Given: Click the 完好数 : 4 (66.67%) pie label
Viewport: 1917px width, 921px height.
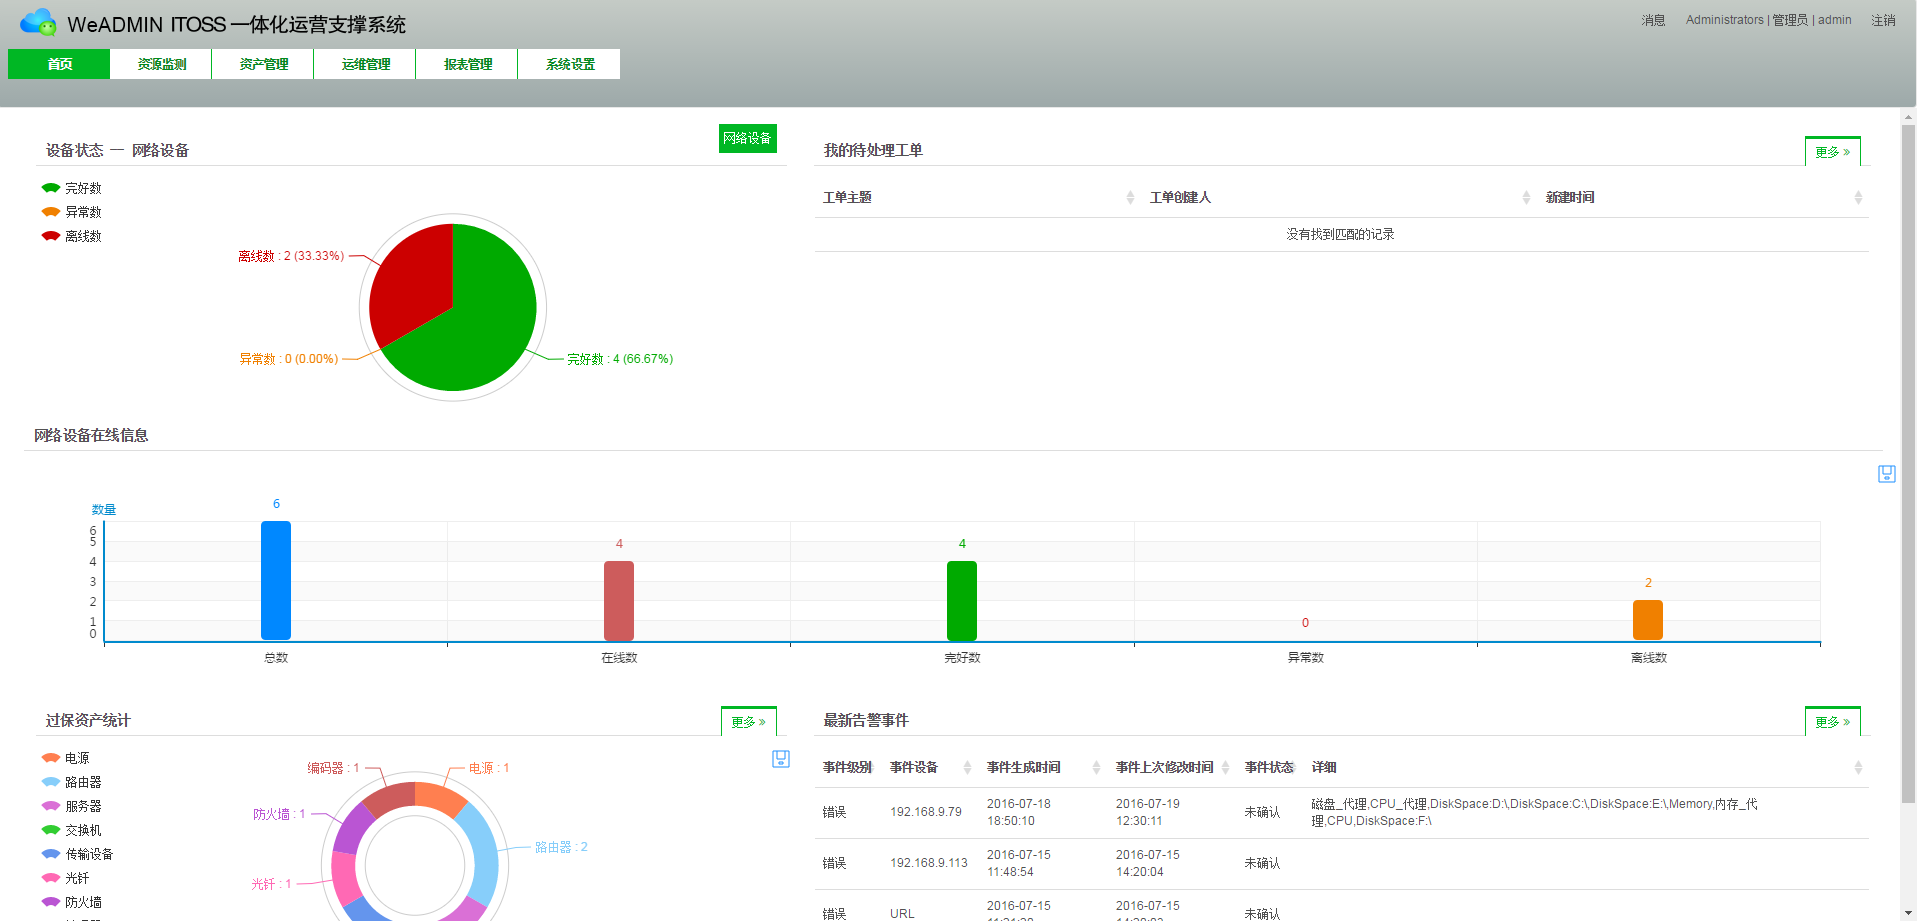Looking at the screenshot, I should pyautogui.click(x=620, y=359).
